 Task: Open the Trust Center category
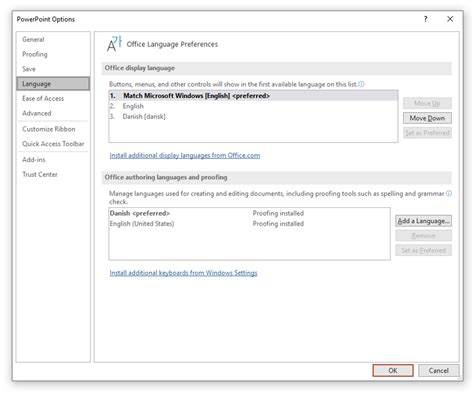(40, 174)
